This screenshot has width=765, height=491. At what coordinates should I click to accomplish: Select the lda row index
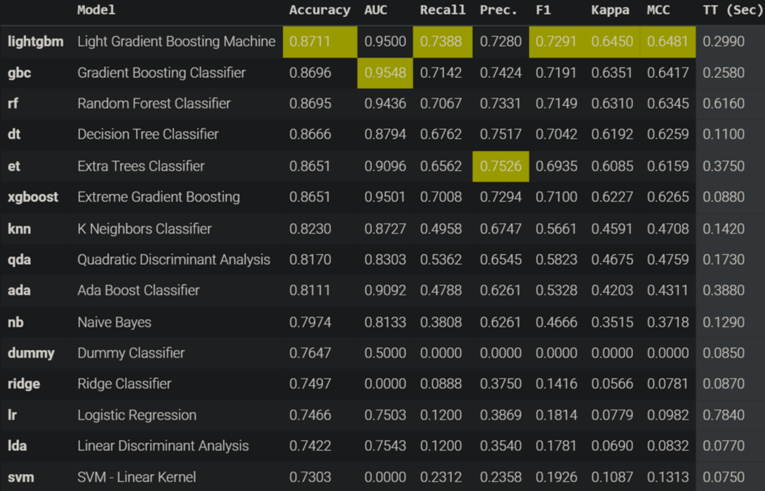pyautogui.click(x=17, y=446)
